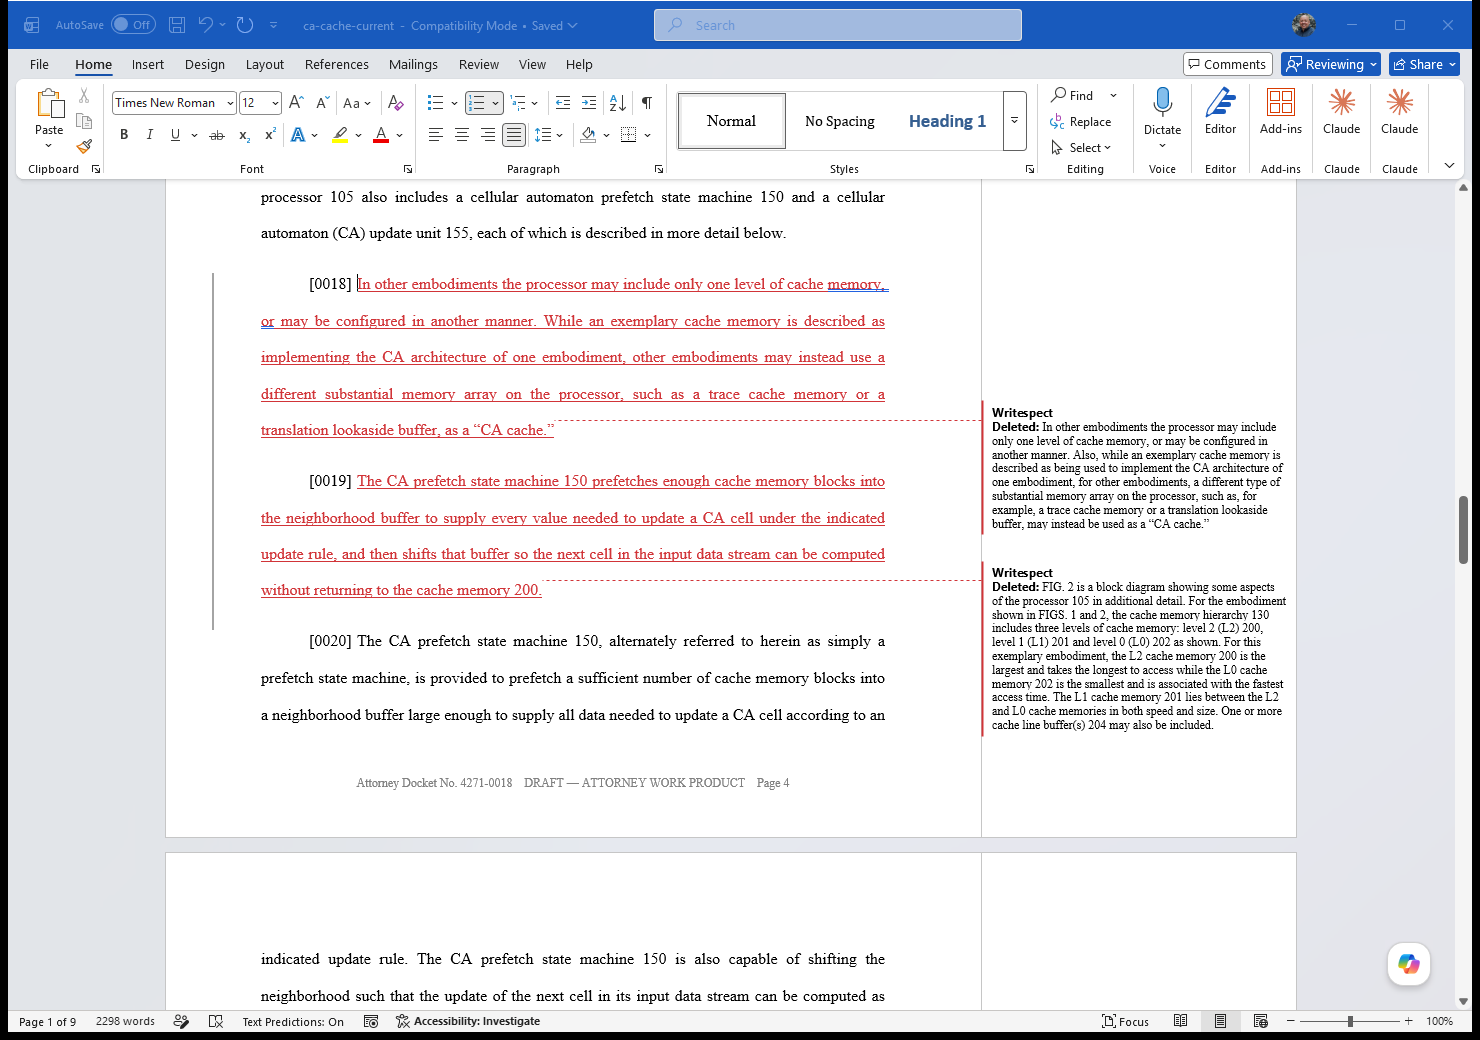Decrease paragraph indent
This screenshot has width=1480, height=1040.
pyautogui.click(x=563, y=103)
